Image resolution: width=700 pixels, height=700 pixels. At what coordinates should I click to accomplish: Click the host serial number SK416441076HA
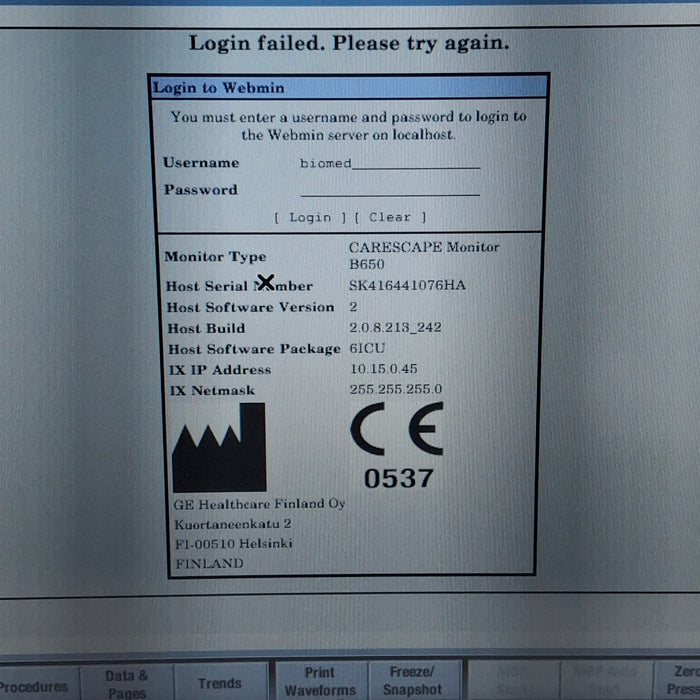click(407, 286)
